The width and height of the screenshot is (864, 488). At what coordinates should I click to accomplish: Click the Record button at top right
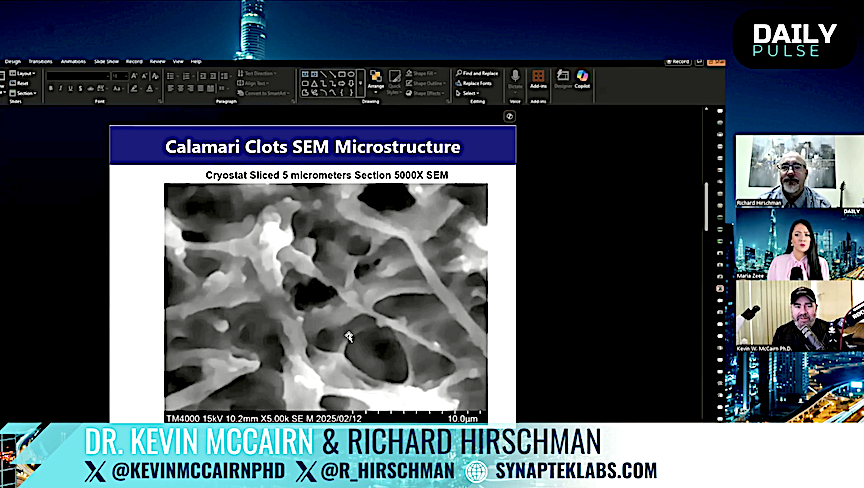[680, 61]
